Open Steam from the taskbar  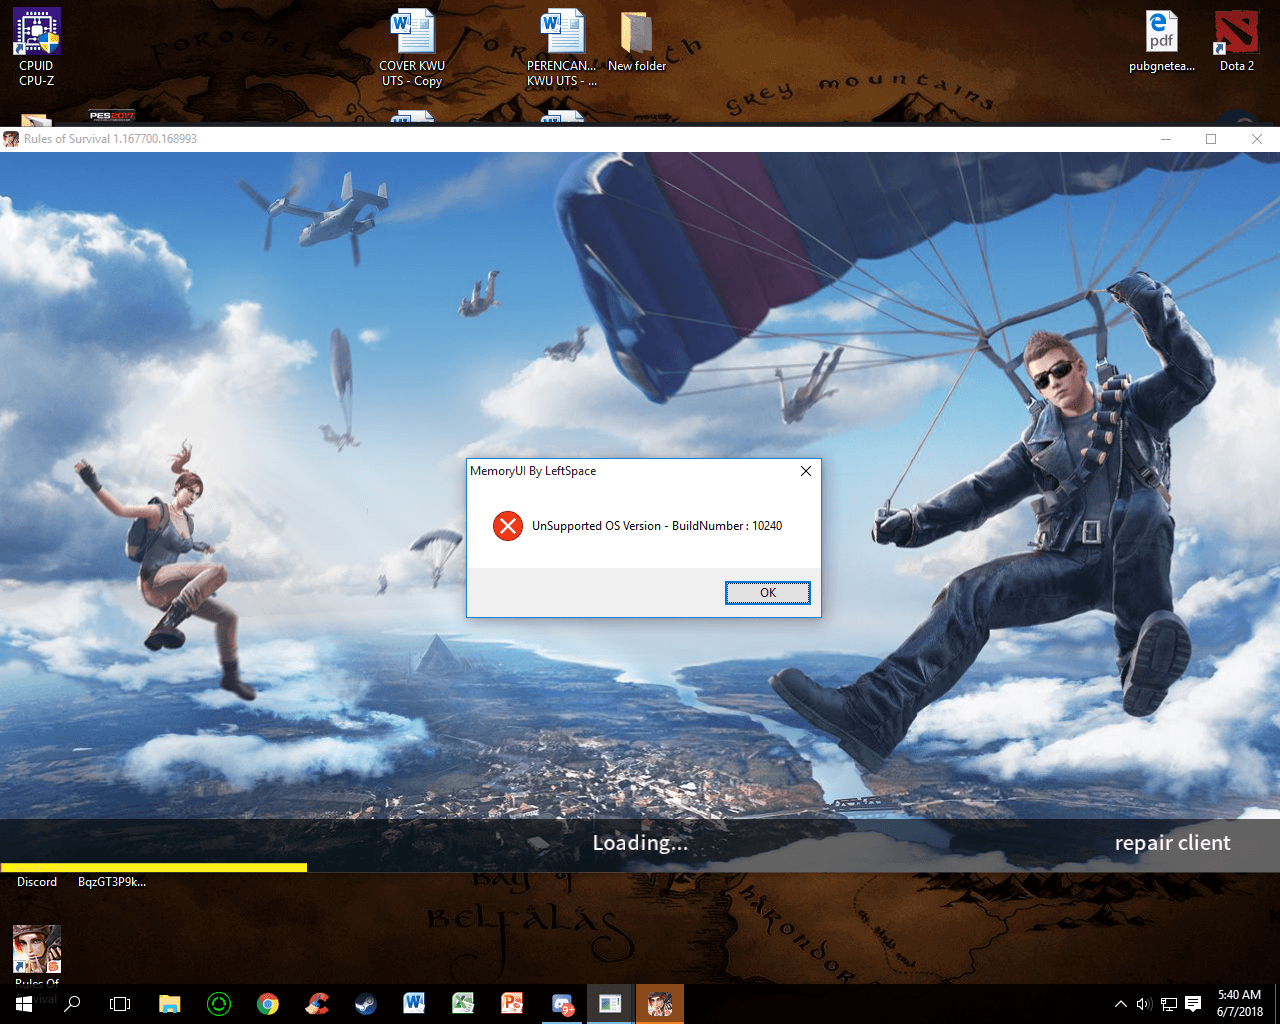point(366,1004)
